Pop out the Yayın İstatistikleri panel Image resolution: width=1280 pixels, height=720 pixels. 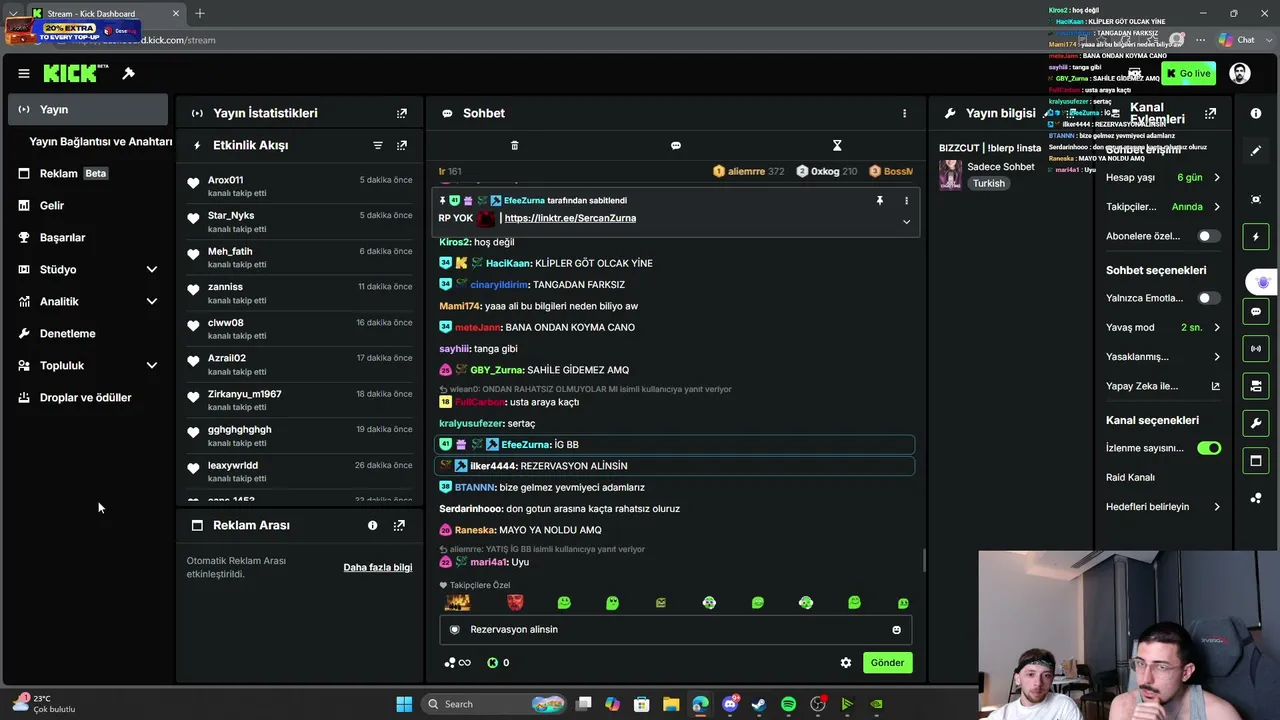[x=402, y=113]
